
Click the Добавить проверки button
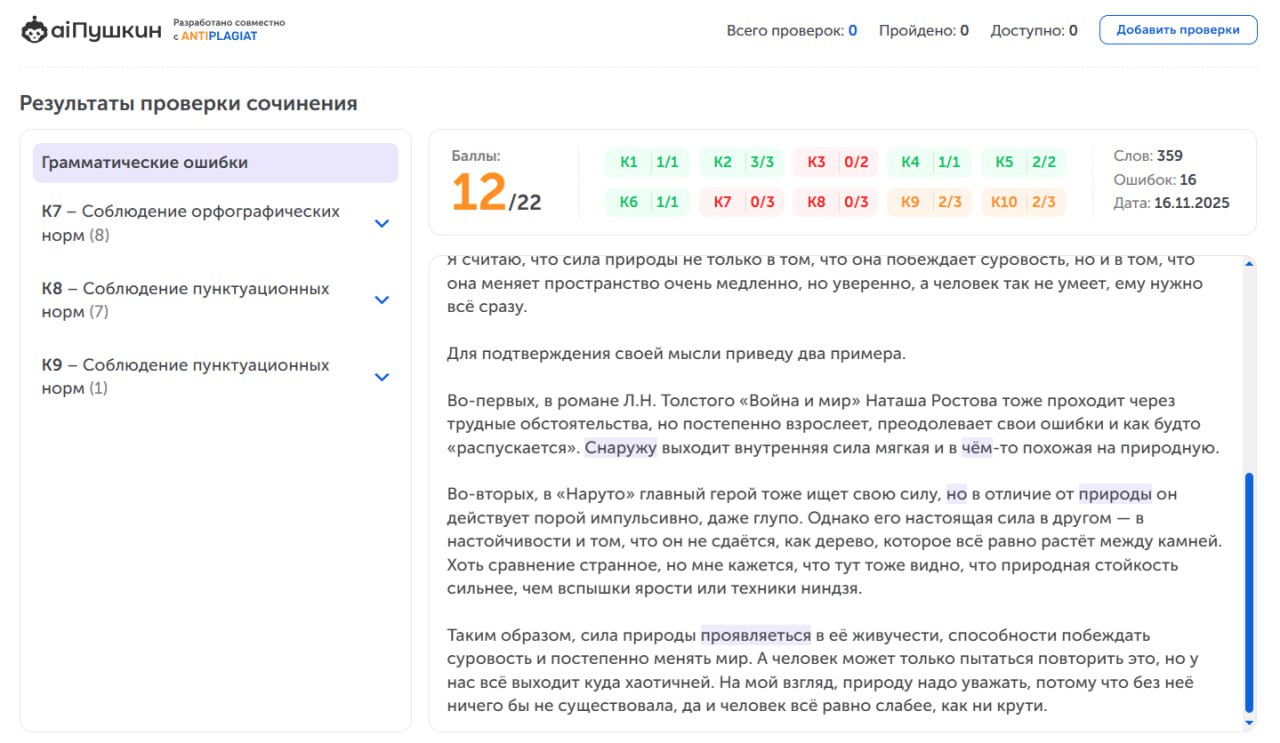tap(1180, 29)
